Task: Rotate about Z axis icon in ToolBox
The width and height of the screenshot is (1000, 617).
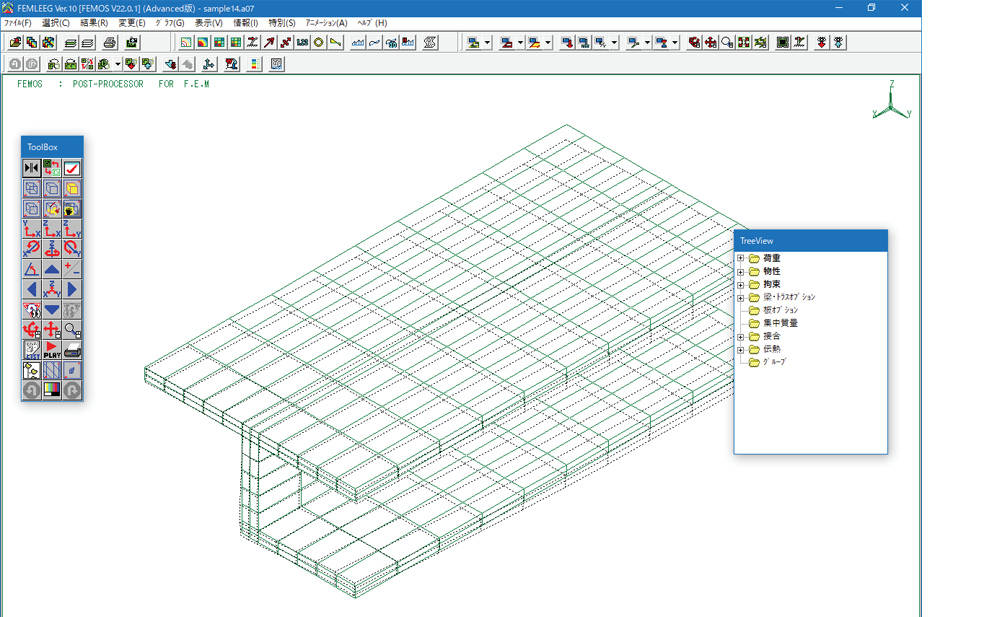Action: click(52, 248)
